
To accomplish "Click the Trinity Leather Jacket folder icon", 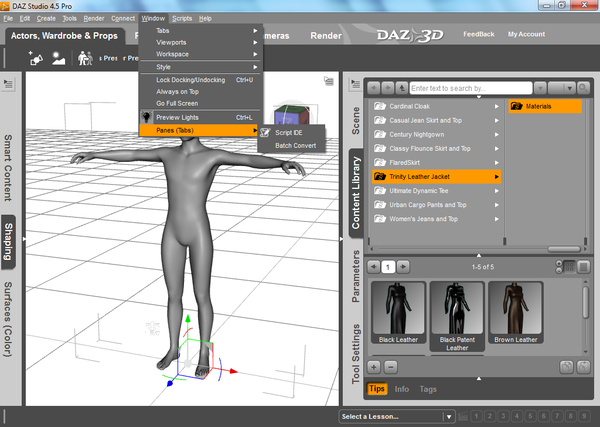I will pos(380,176).
